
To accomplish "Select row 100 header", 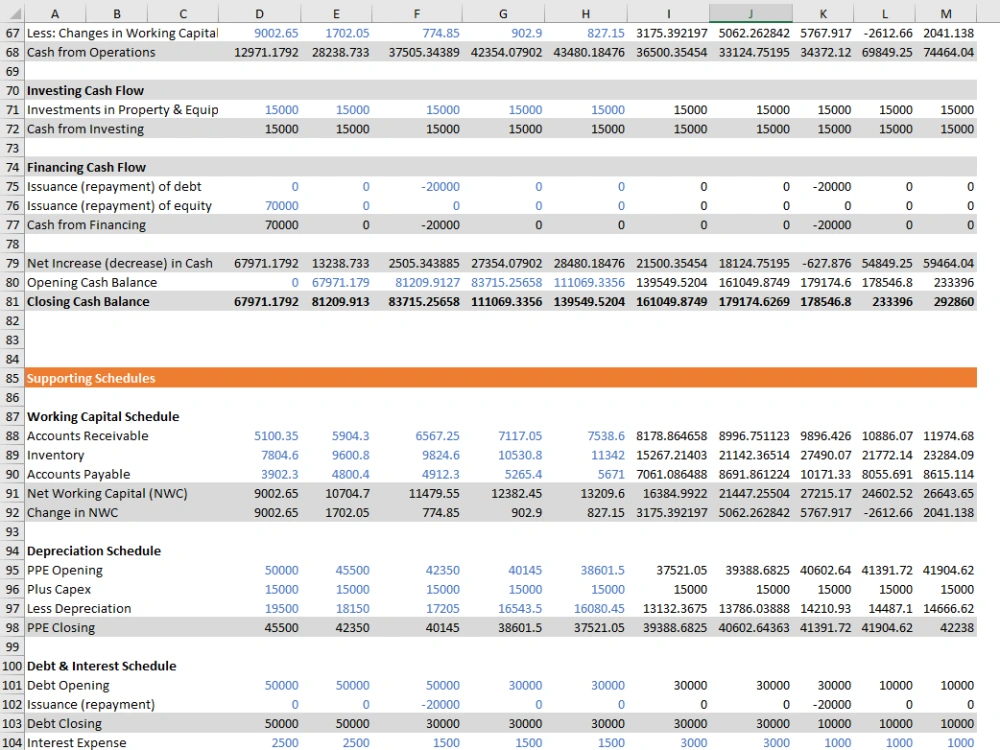I will [x=12, y=666].
